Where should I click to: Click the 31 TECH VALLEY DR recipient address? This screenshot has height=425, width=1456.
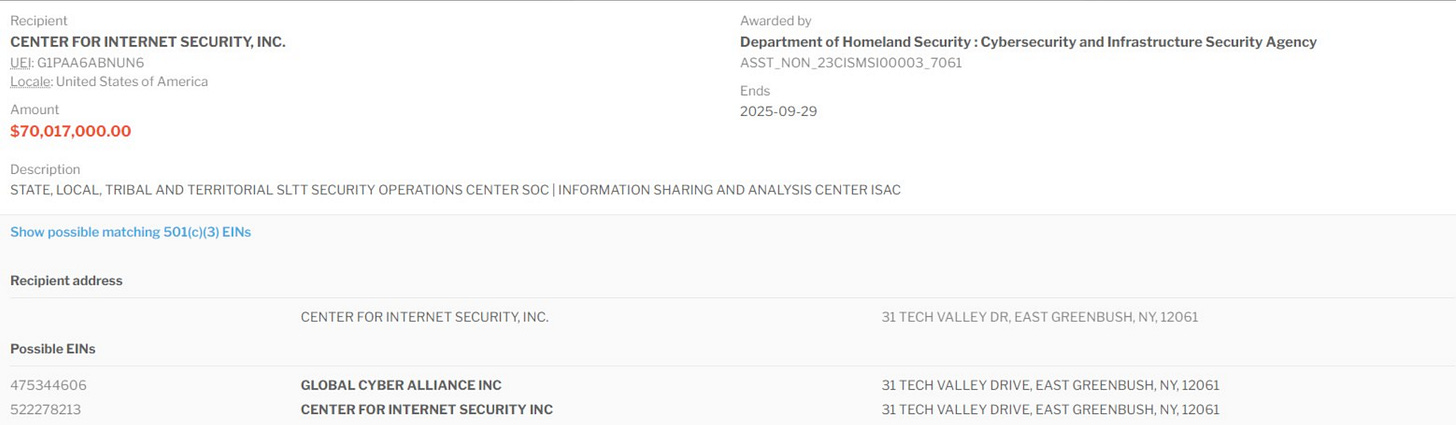click(1039, 317)
